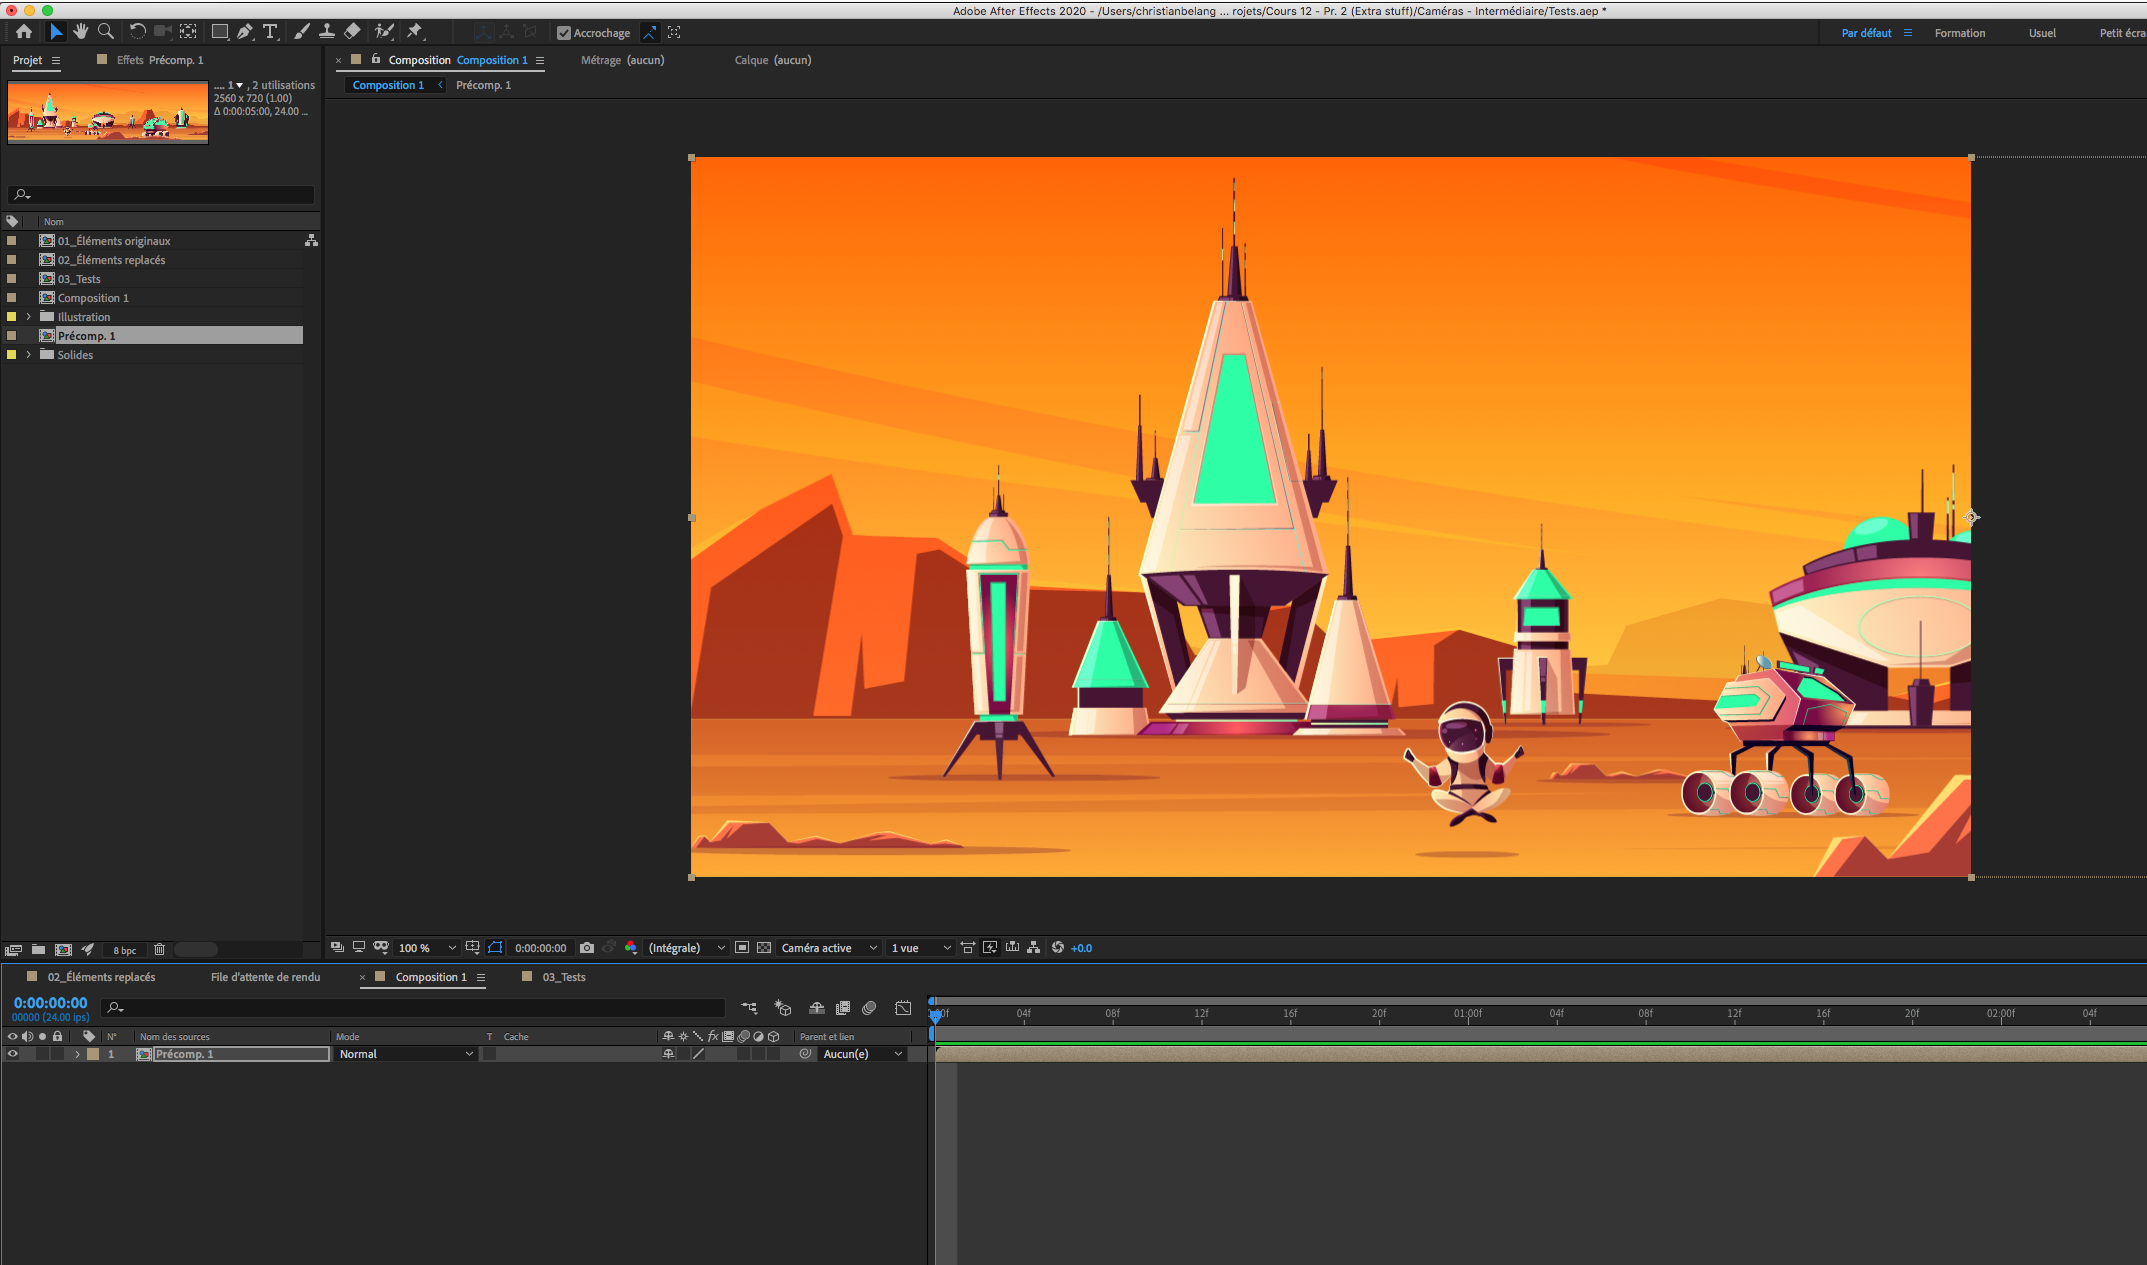Image resolution: width=2147 pixels, height=1265 pixels.
Task: Select the Usuel workspace
Action: coord(2042,33)
